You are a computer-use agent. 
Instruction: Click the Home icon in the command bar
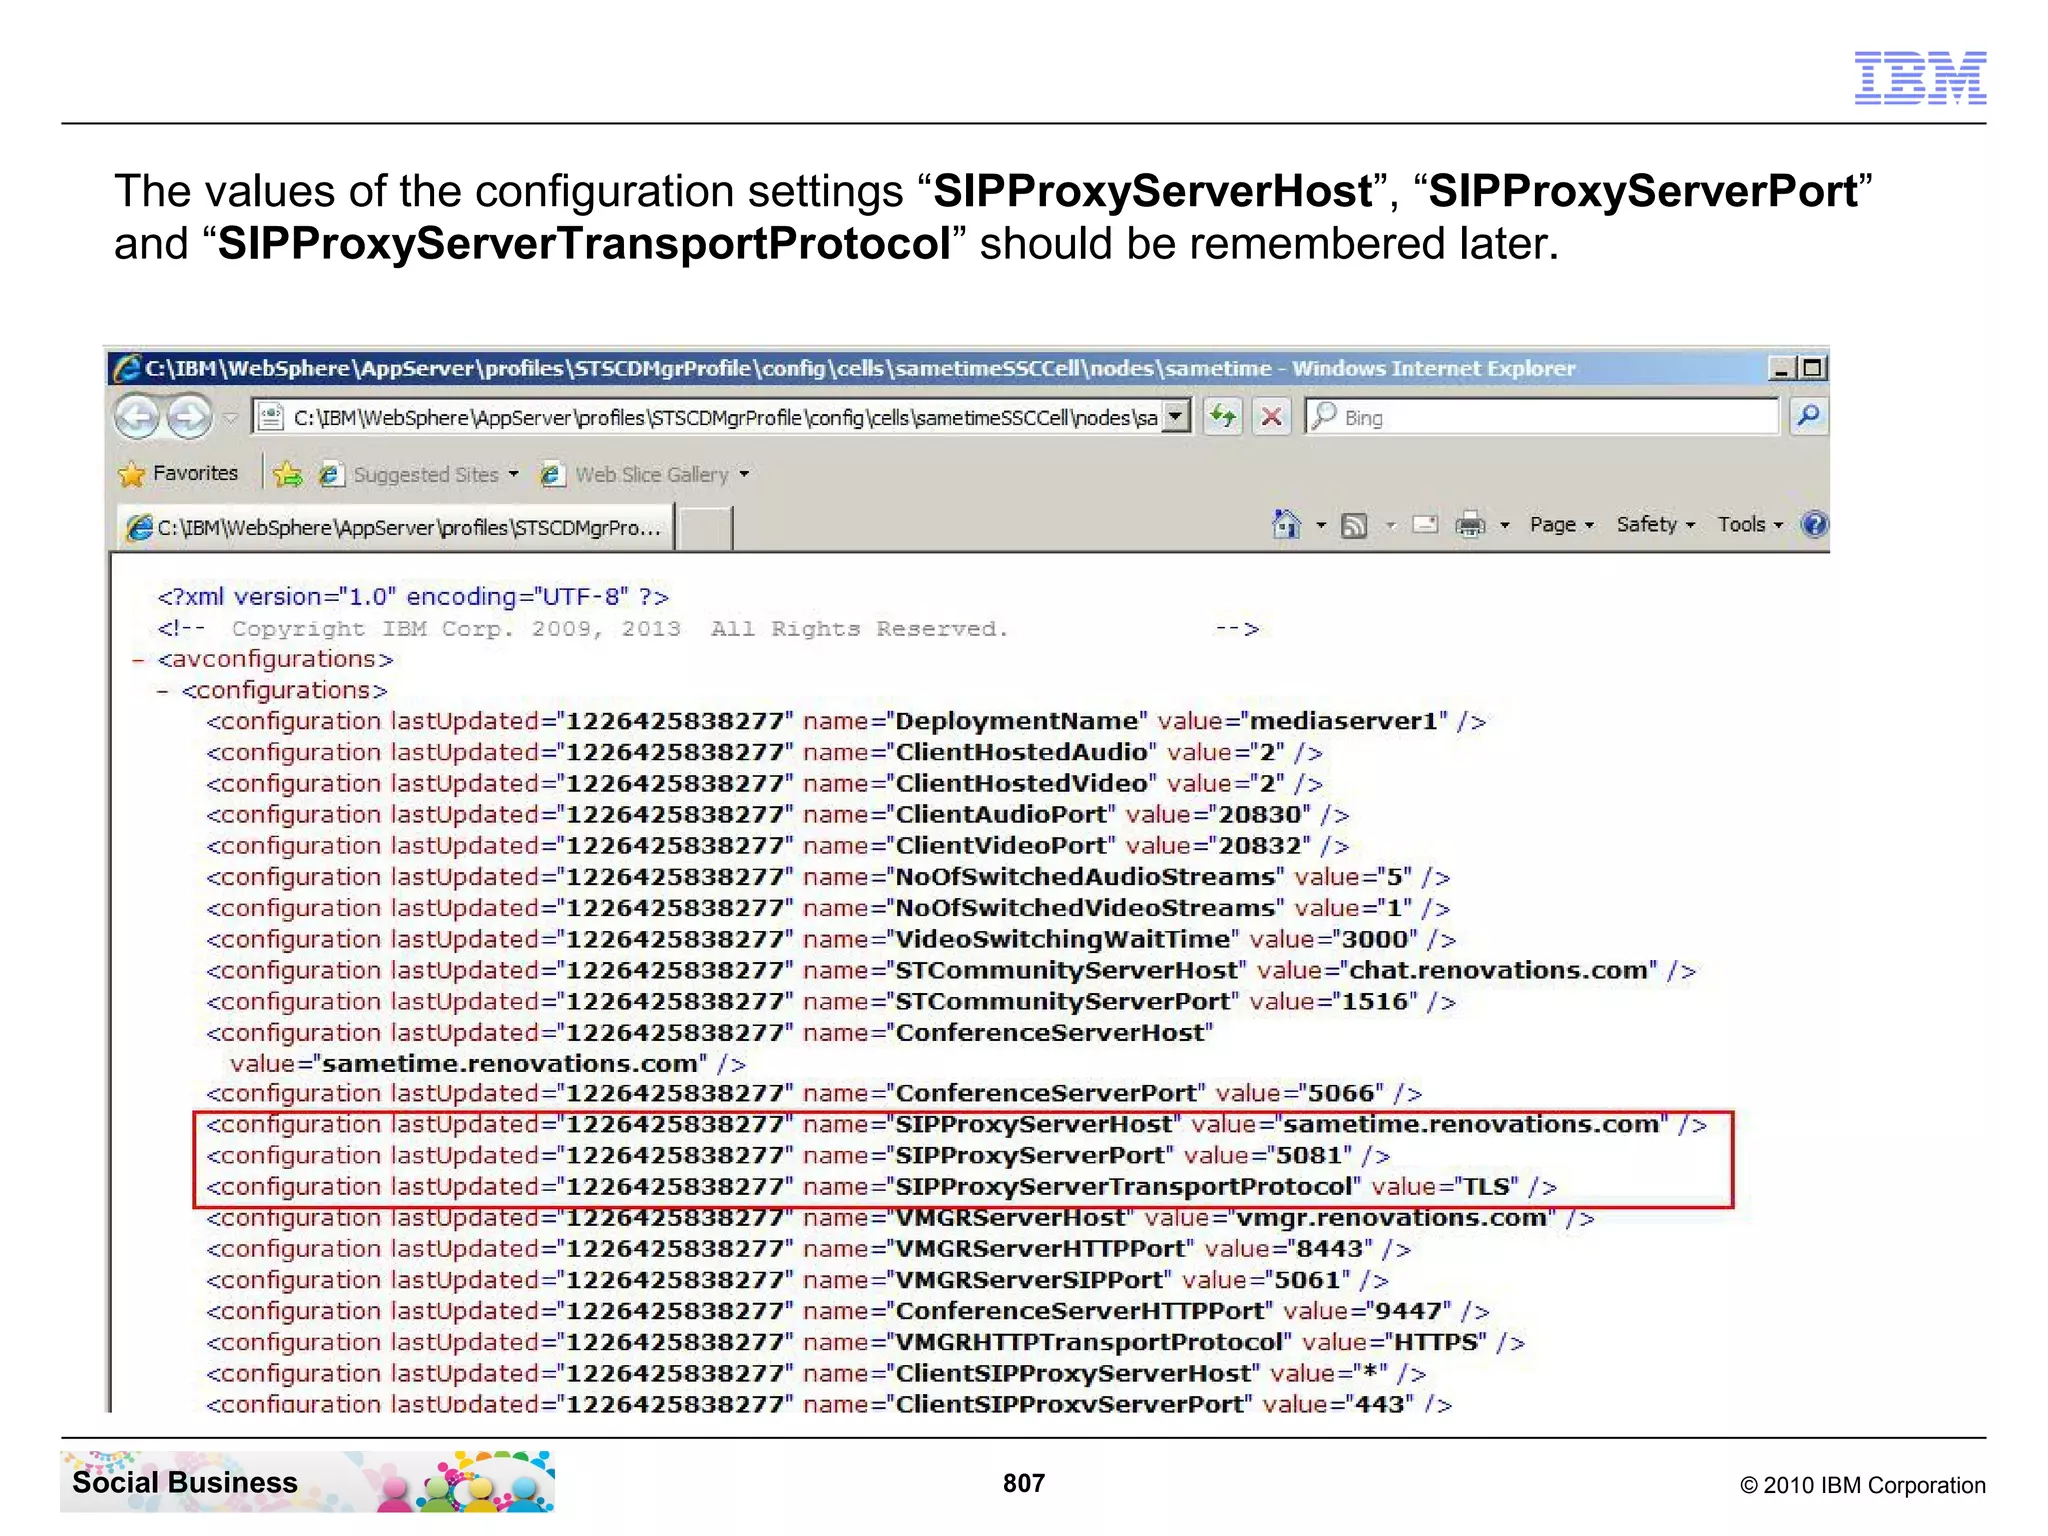click(1287, 524)
